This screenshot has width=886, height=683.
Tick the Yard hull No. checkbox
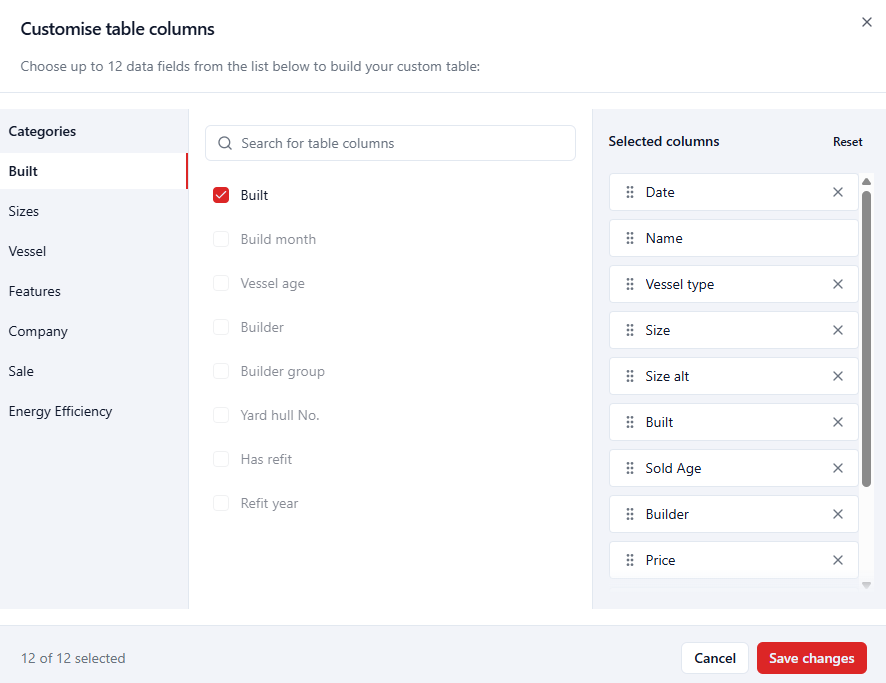[221, 415]
